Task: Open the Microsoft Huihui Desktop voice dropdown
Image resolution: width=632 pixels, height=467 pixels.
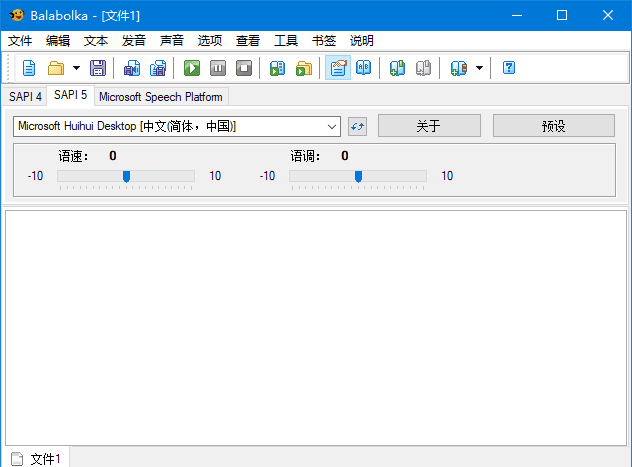Action: point(177,127)
